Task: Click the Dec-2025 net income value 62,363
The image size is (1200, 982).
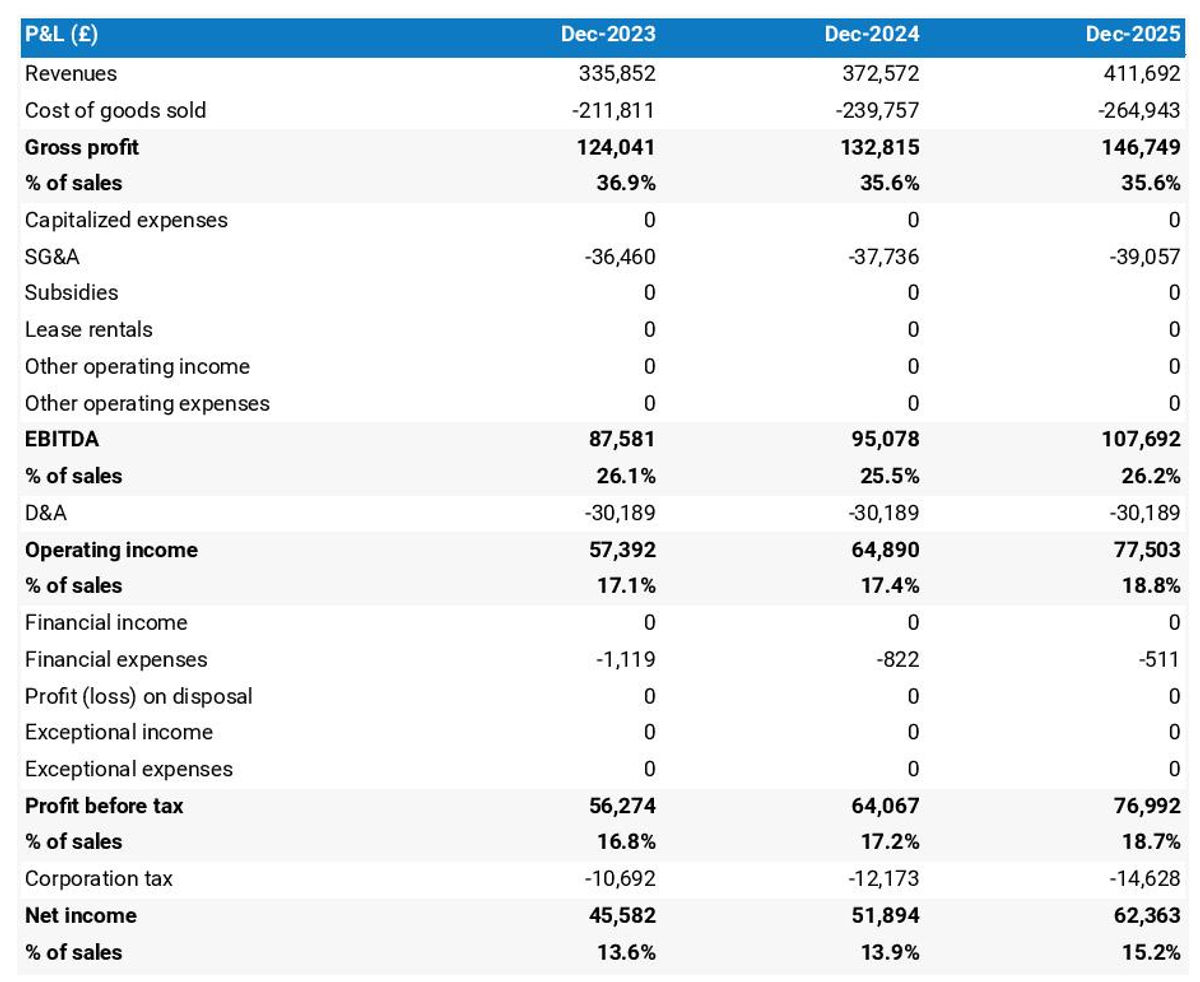Action: (x=1144, y=916)
